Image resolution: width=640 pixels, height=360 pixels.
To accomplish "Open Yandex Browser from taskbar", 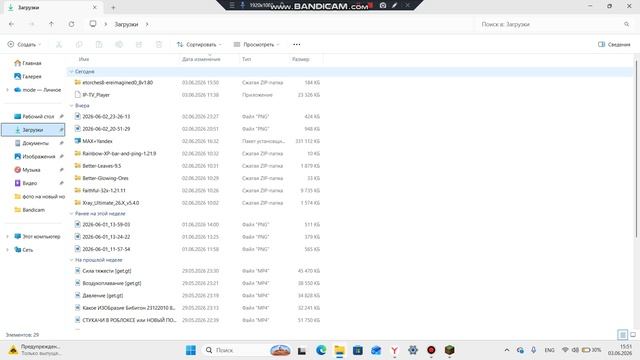I will point(395,350).
